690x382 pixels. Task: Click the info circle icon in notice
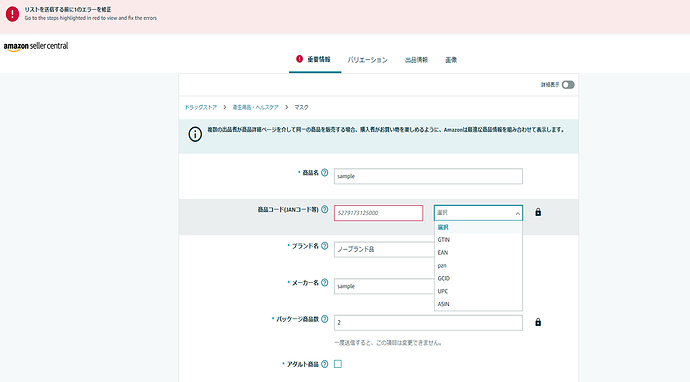point(195,134)
